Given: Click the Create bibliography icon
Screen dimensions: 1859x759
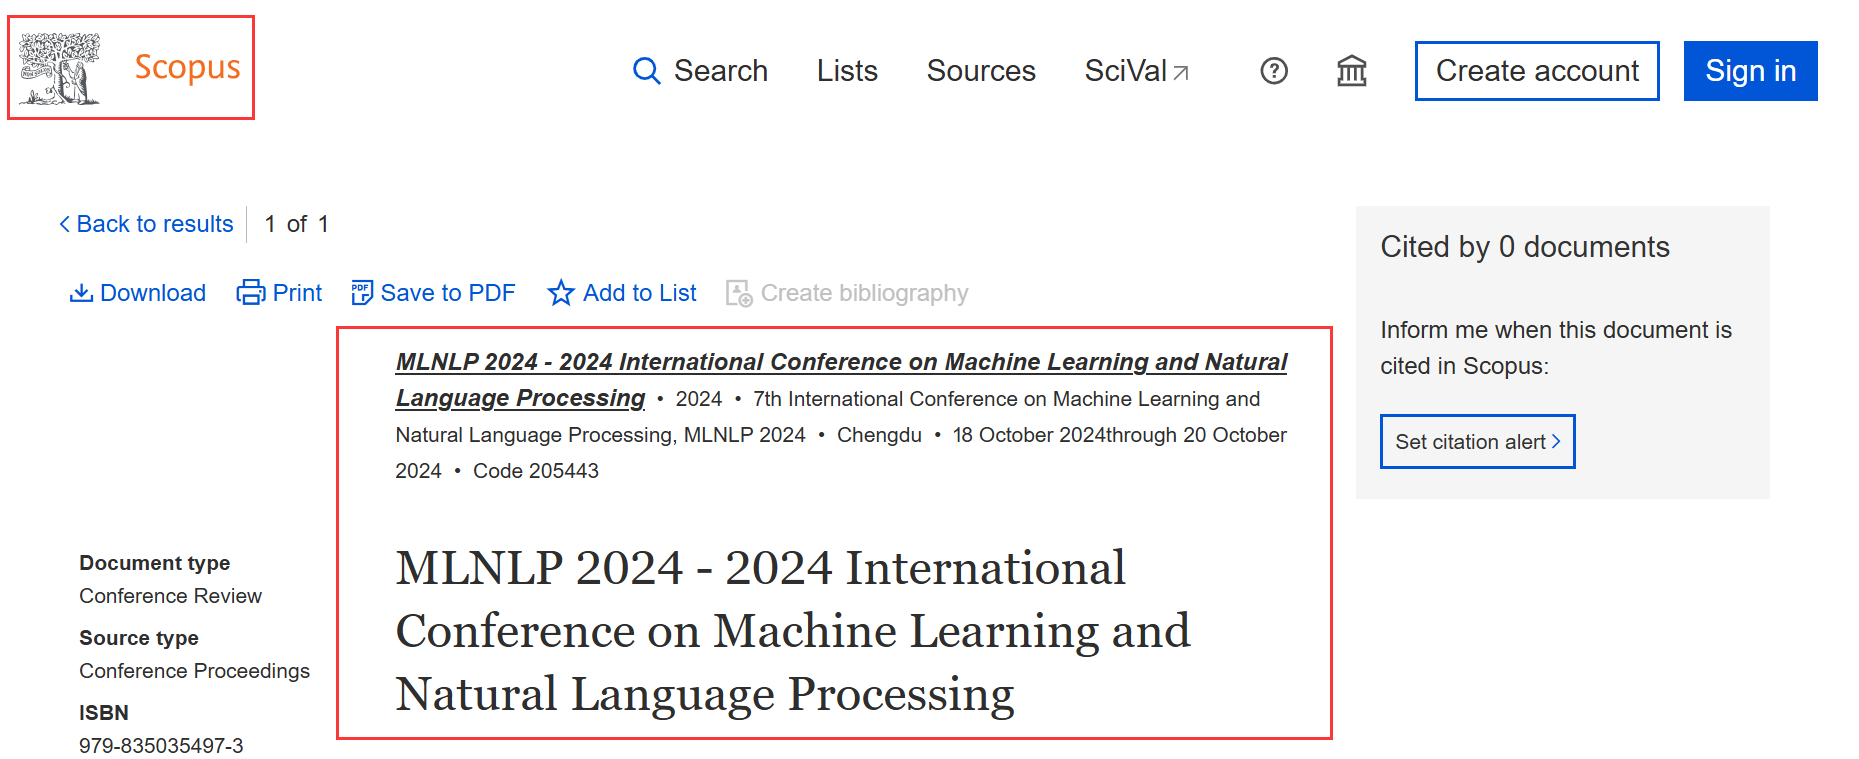Looking at the screenshot, I should point(739,293).
